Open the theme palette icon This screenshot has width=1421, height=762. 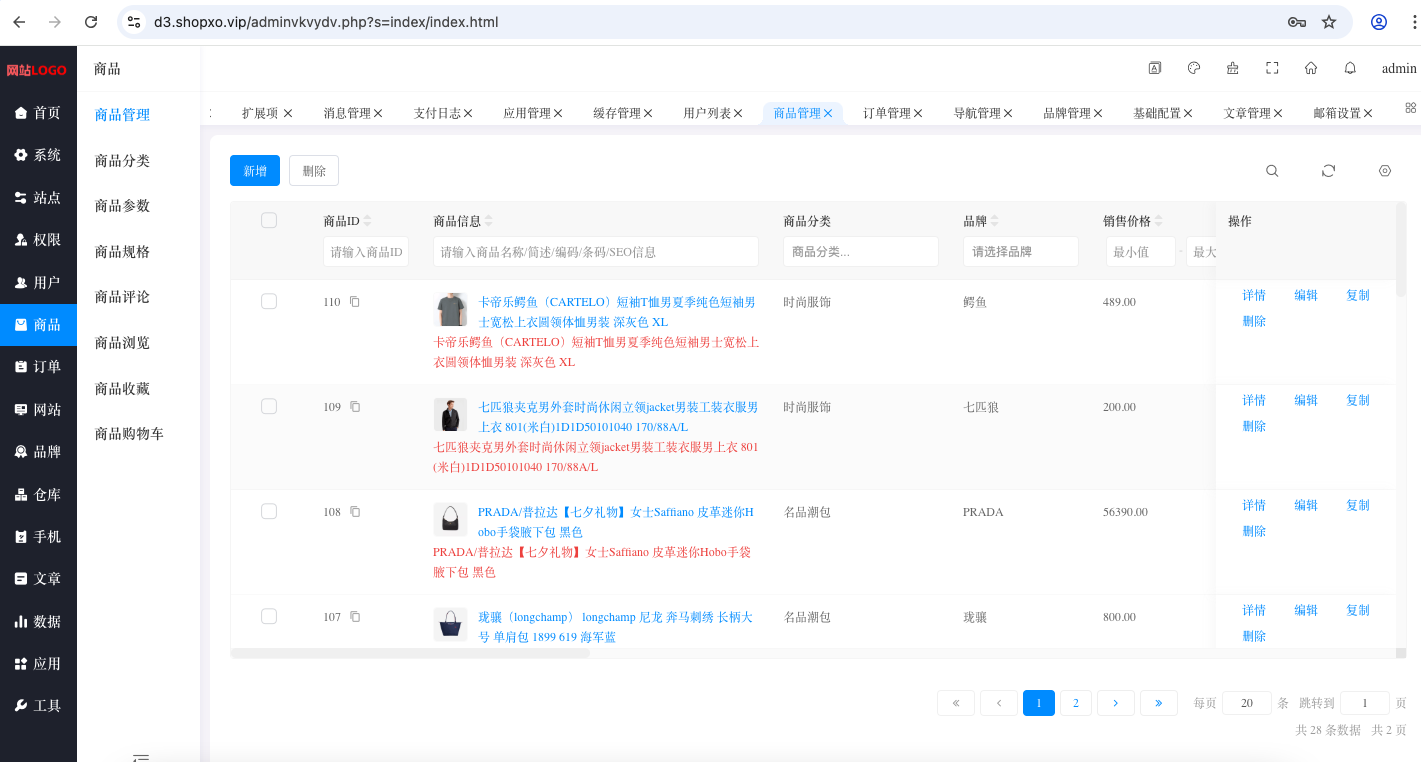pos(1193,68)
